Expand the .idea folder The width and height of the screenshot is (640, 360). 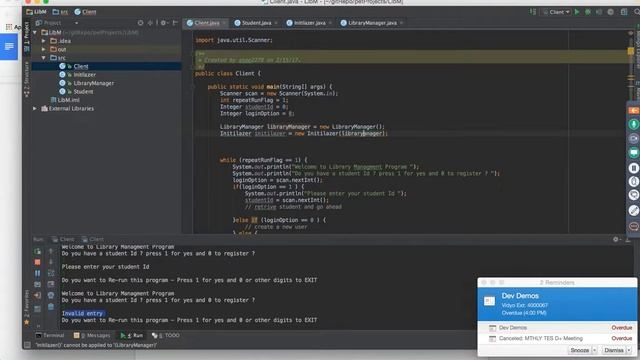44,41
